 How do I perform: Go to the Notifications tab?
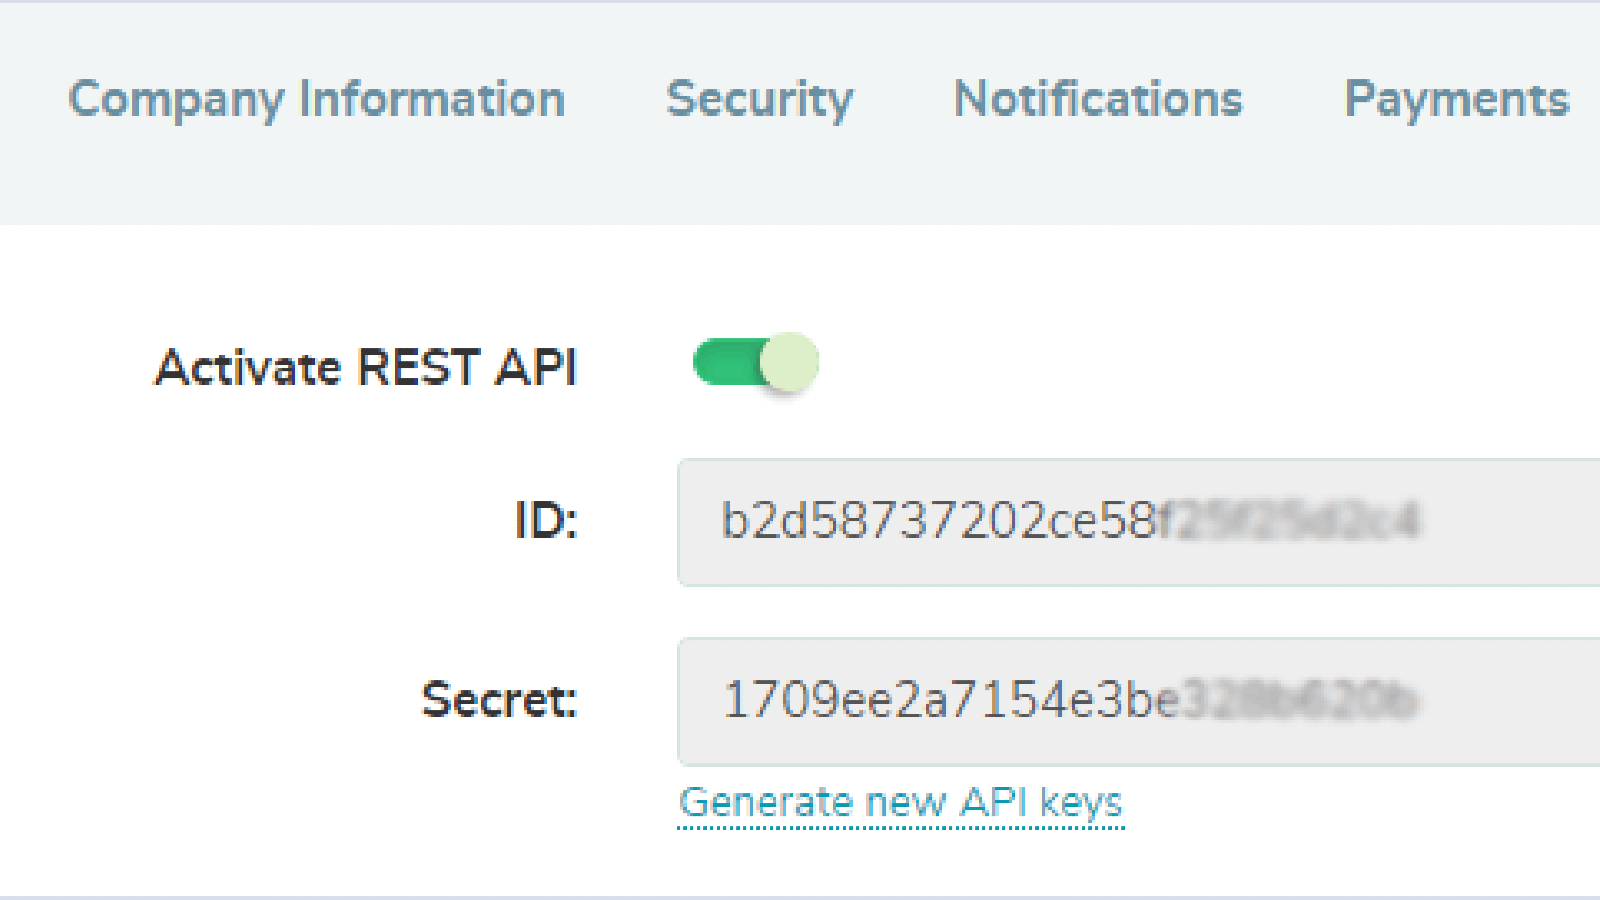tap(1098, 100)
